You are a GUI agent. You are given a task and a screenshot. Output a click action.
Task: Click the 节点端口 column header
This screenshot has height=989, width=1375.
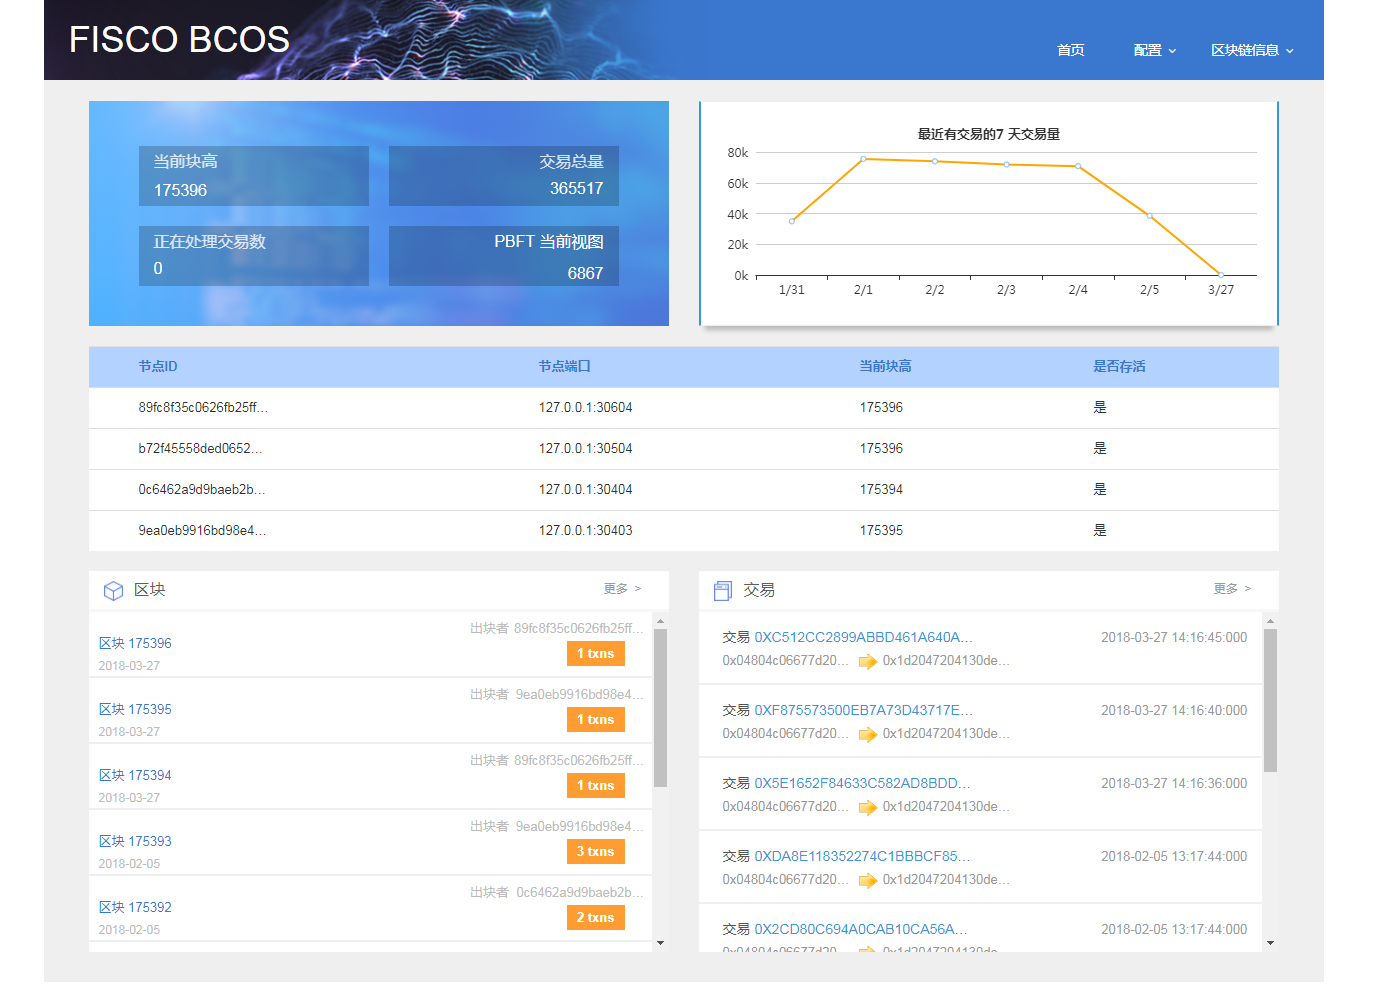click(565, 367)
